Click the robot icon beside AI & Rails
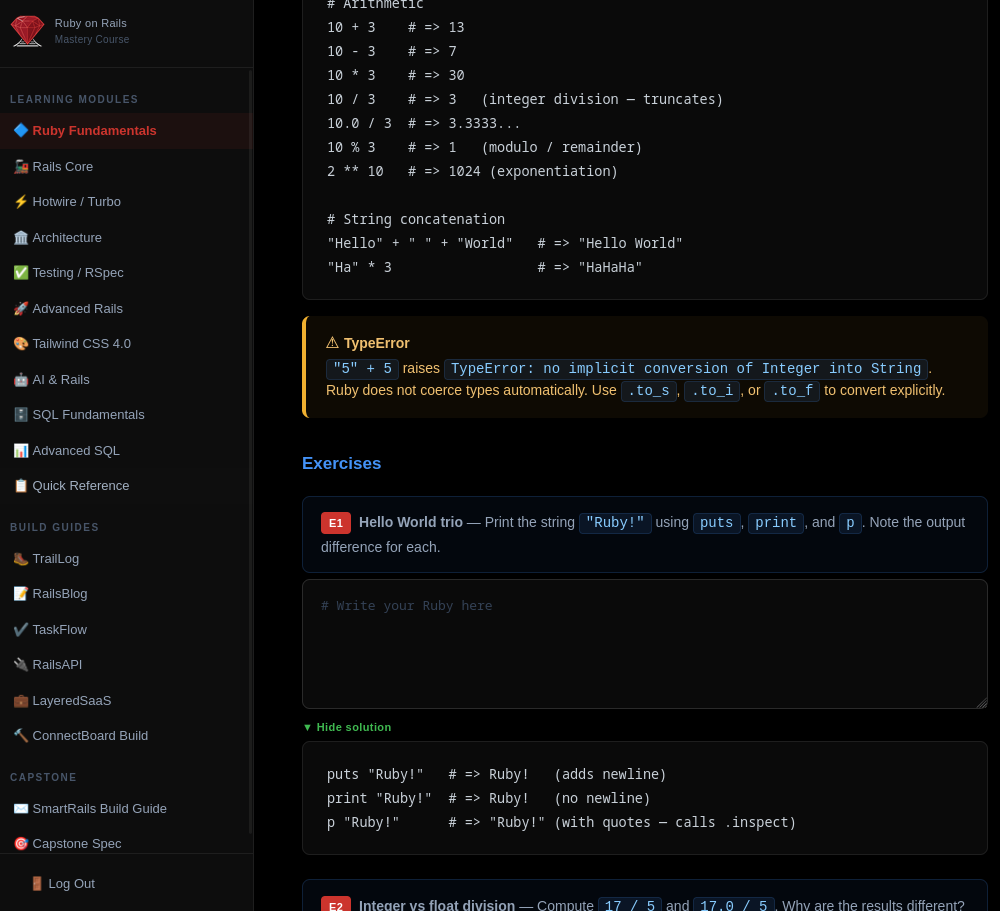1000x911 pixels. [x=21, y=380]
